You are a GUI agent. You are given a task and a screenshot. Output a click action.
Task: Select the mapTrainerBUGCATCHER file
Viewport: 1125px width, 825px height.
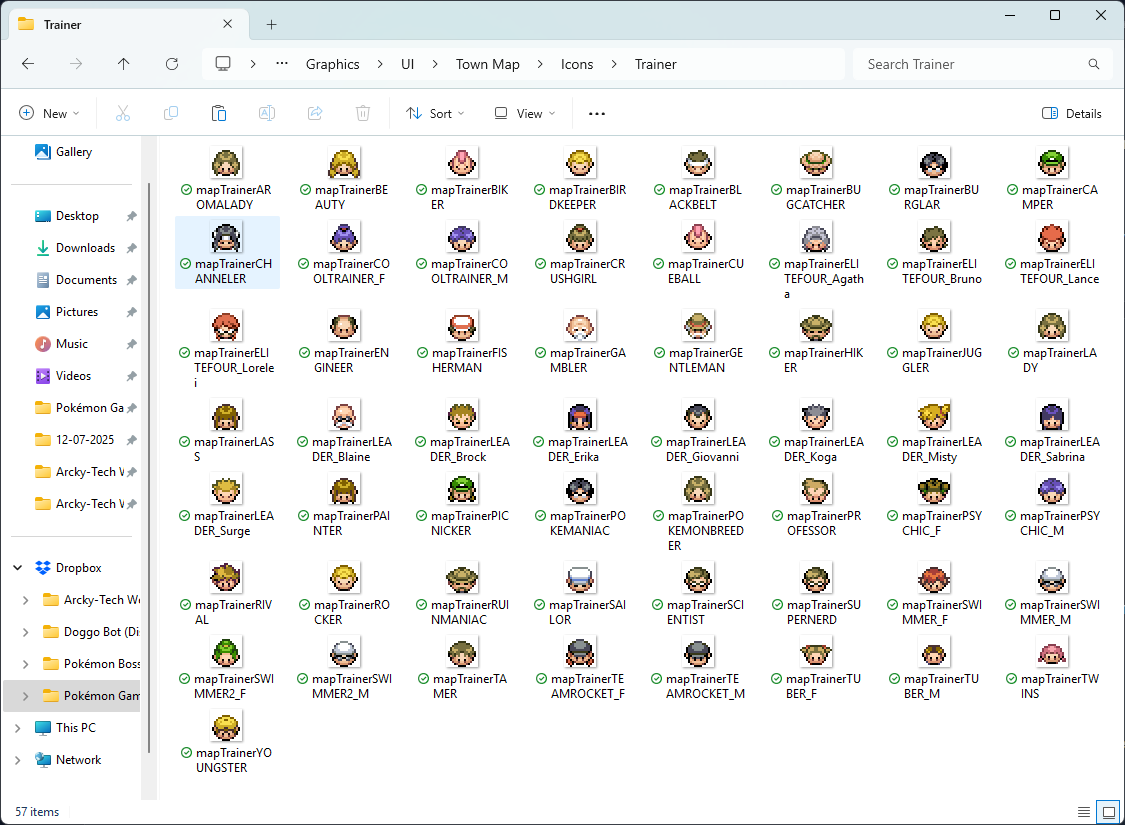point(816,178)
